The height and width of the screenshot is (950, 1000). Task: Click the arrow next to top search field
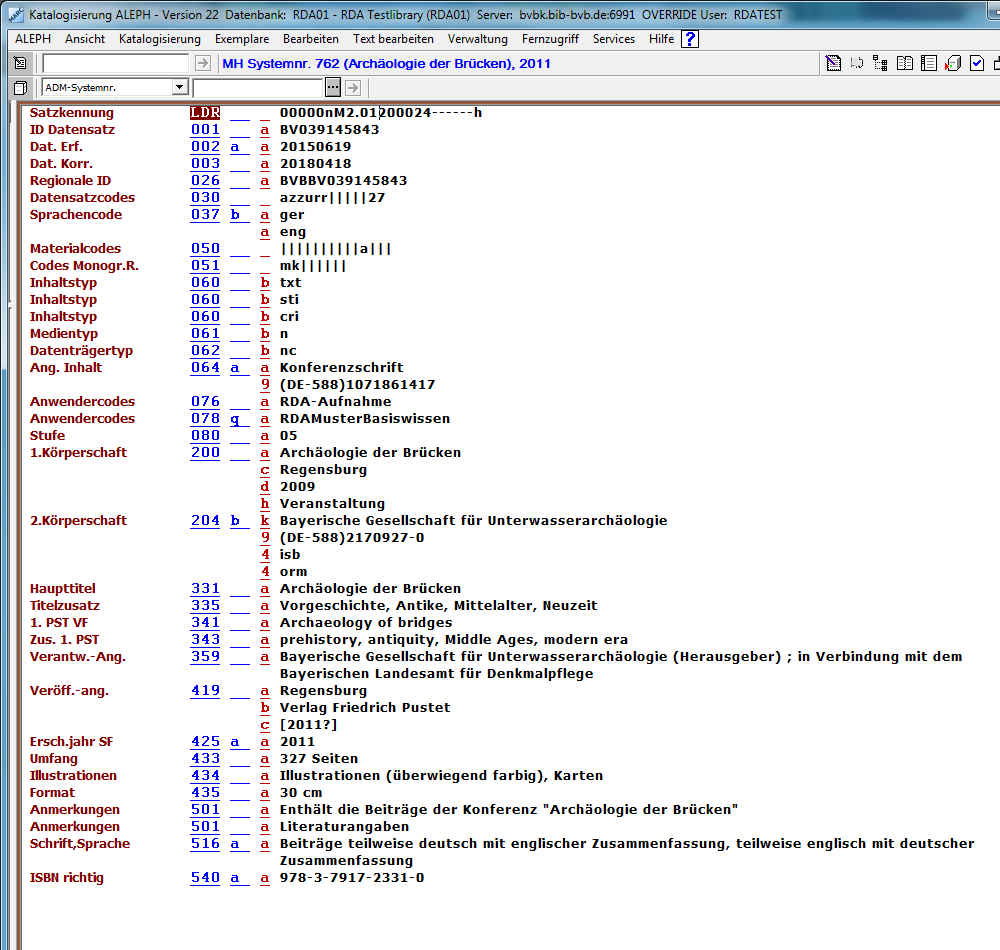tap(203, 64)
